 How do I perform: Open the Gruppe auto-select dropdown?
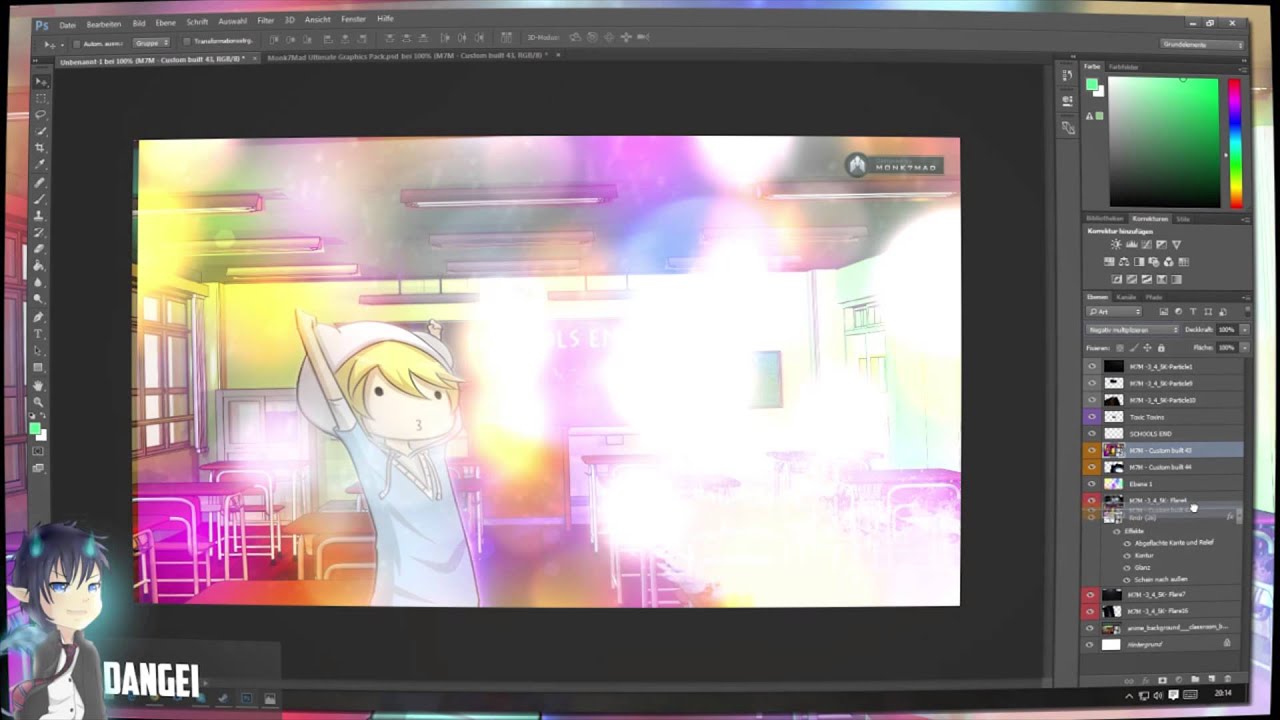152,43
